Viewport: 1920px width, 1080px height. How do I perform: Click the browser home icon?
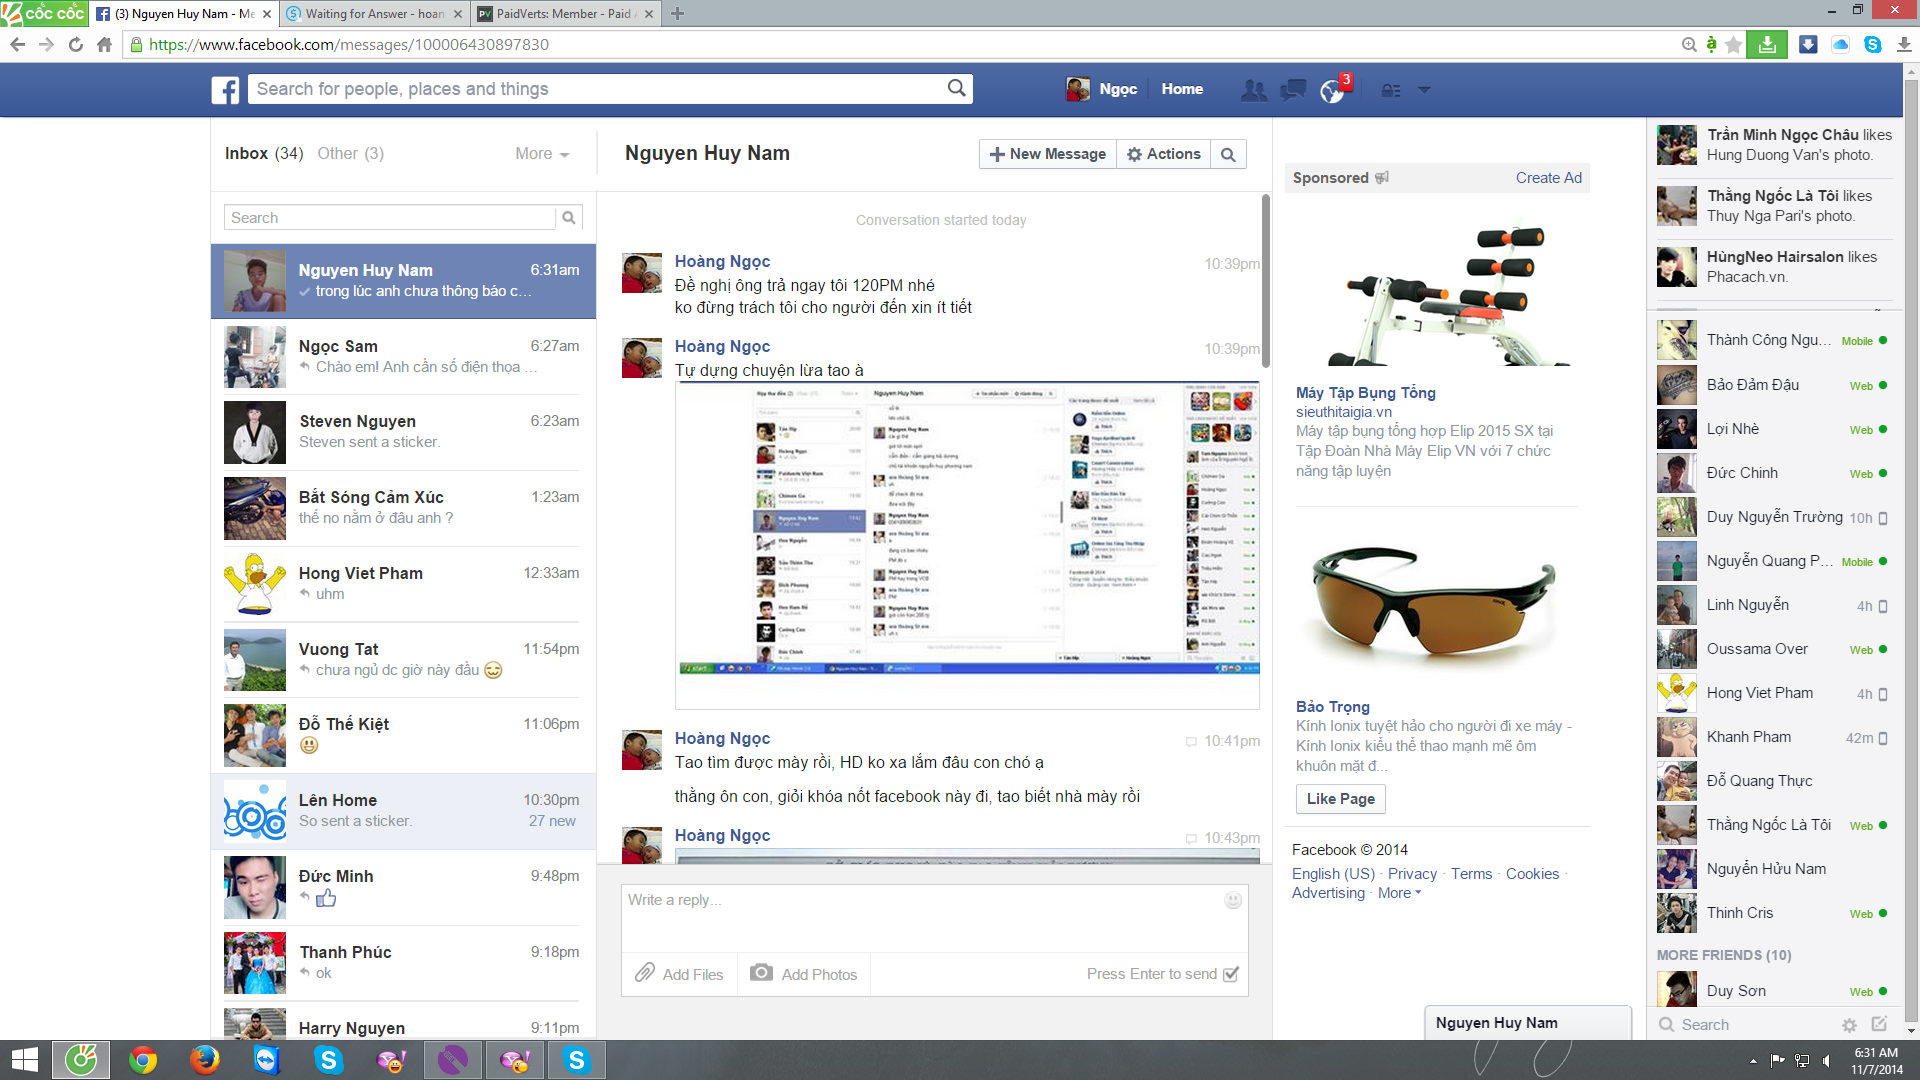tap(104, 44)
